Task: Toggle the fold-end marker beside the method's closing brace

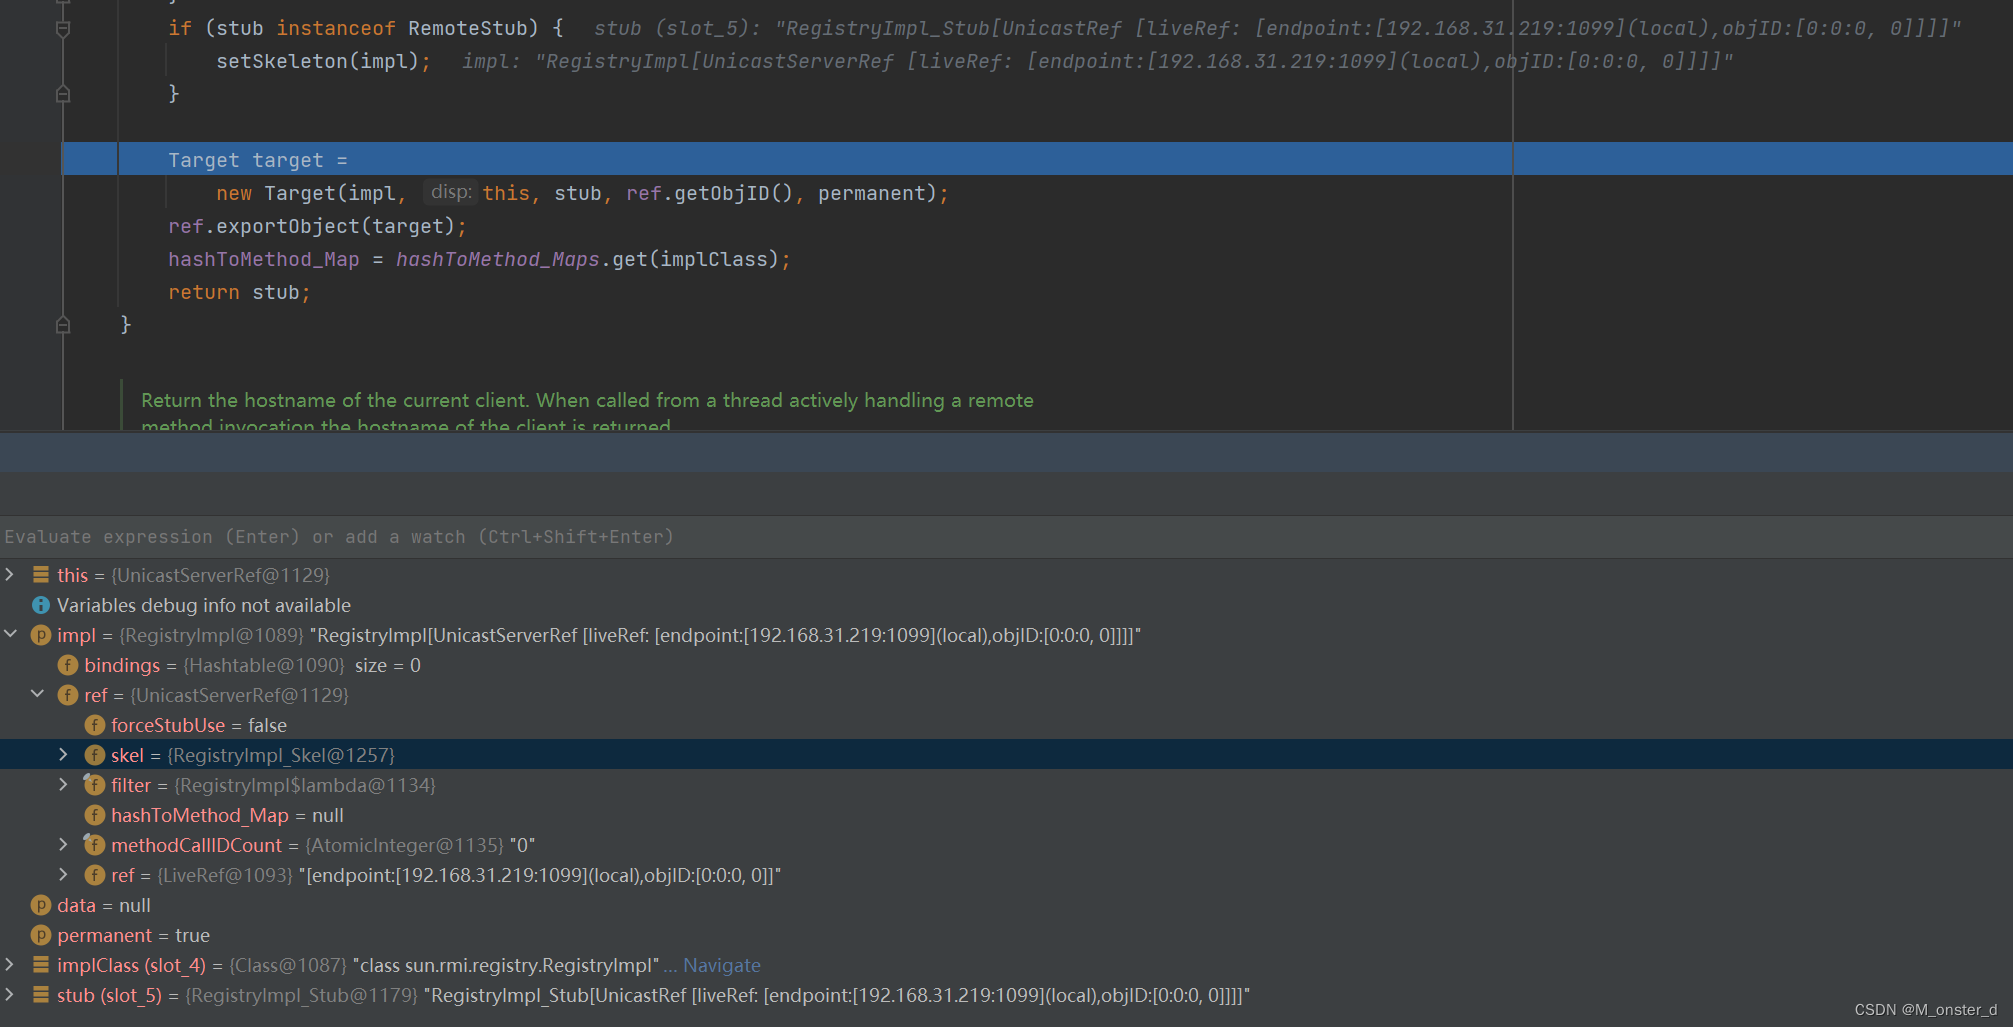Action: pyautogui.click(x=63, y=325)
